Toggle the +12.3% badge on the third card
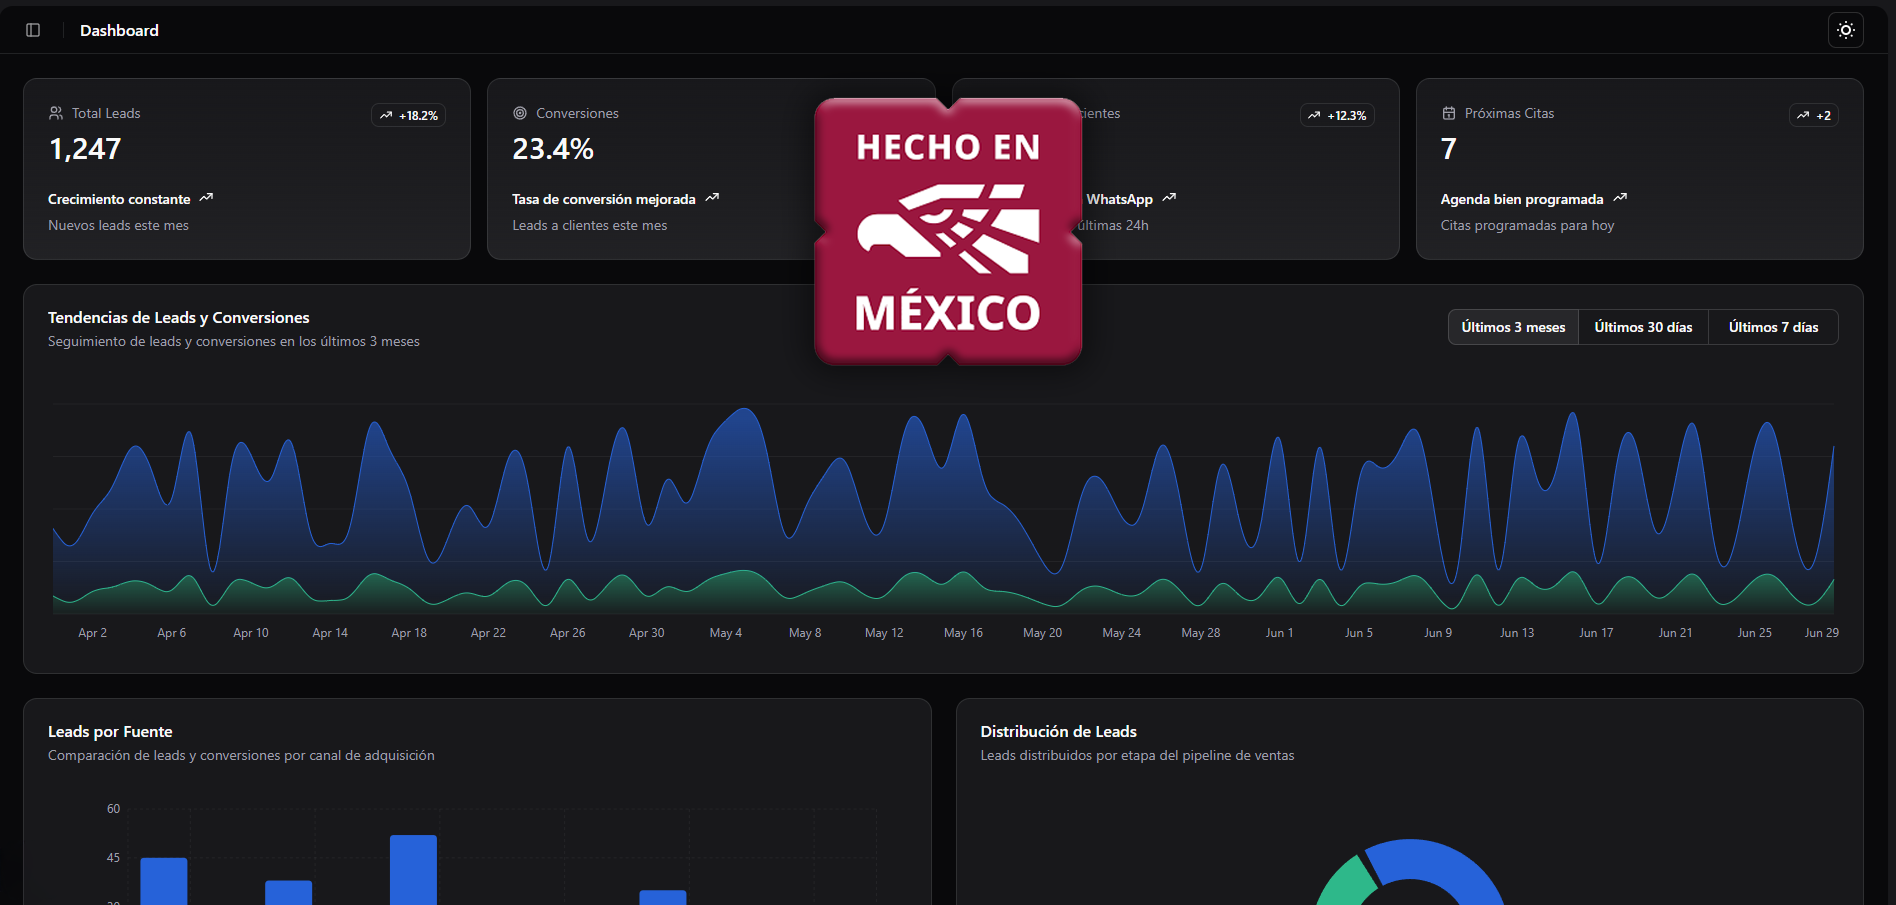Screen dimensions: 1896x905 pos(1337,115)
